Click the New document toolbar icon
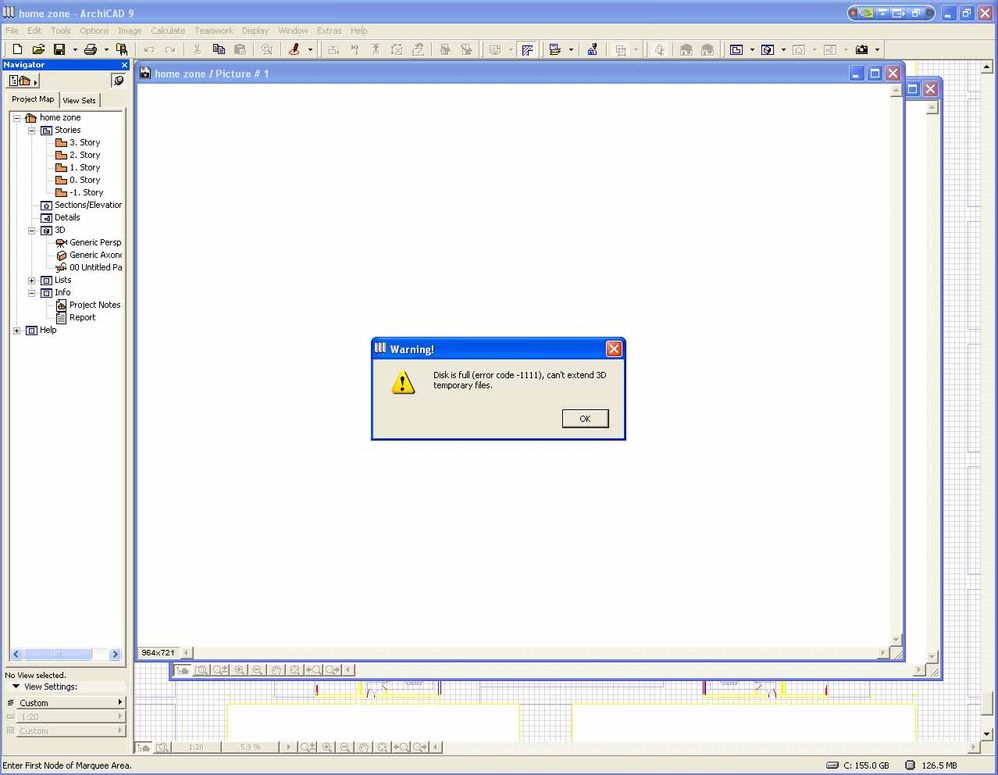 pos(18,49)
